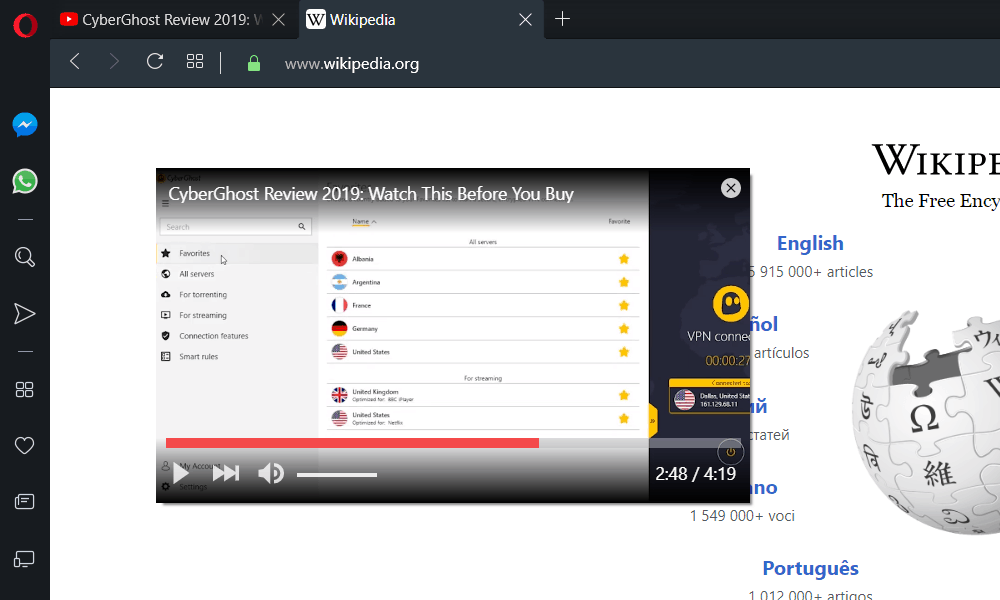Skip to the next video
This screenshot has width=1000, height=600.
[x=226, y=473]
